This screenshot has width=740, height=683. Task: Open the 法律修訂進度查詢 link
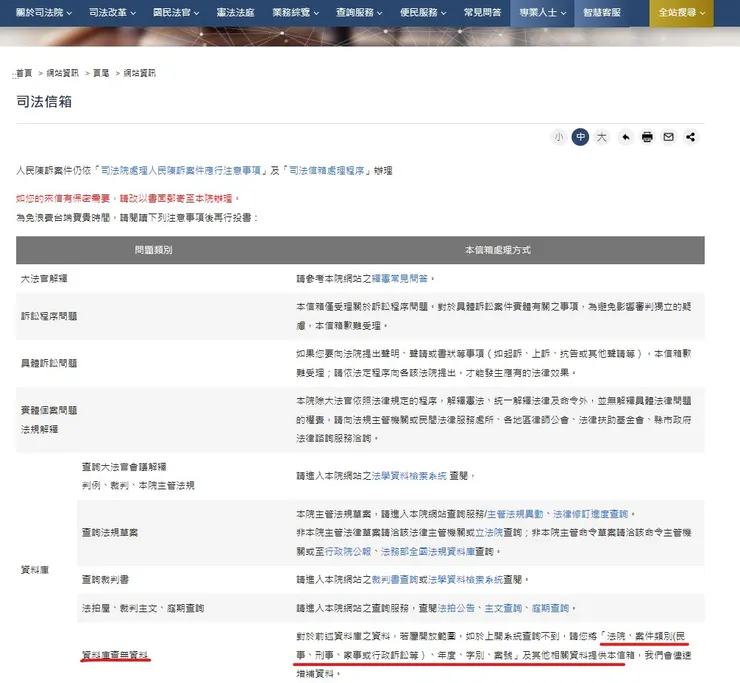coord(590,514)
